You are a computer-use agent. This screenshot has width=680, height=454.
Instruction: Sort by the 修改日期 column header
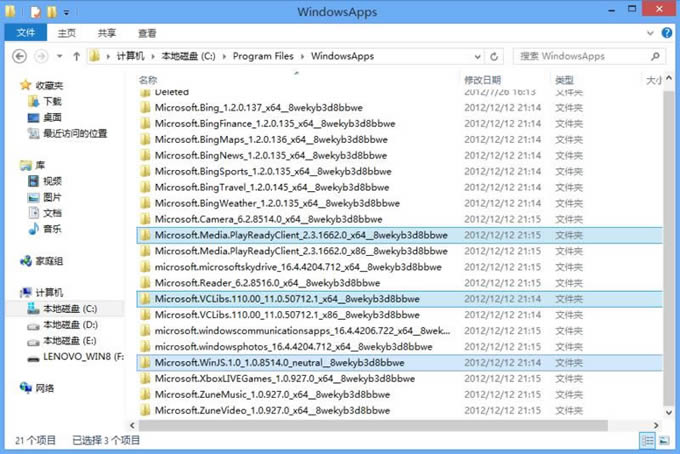point(482,80)
